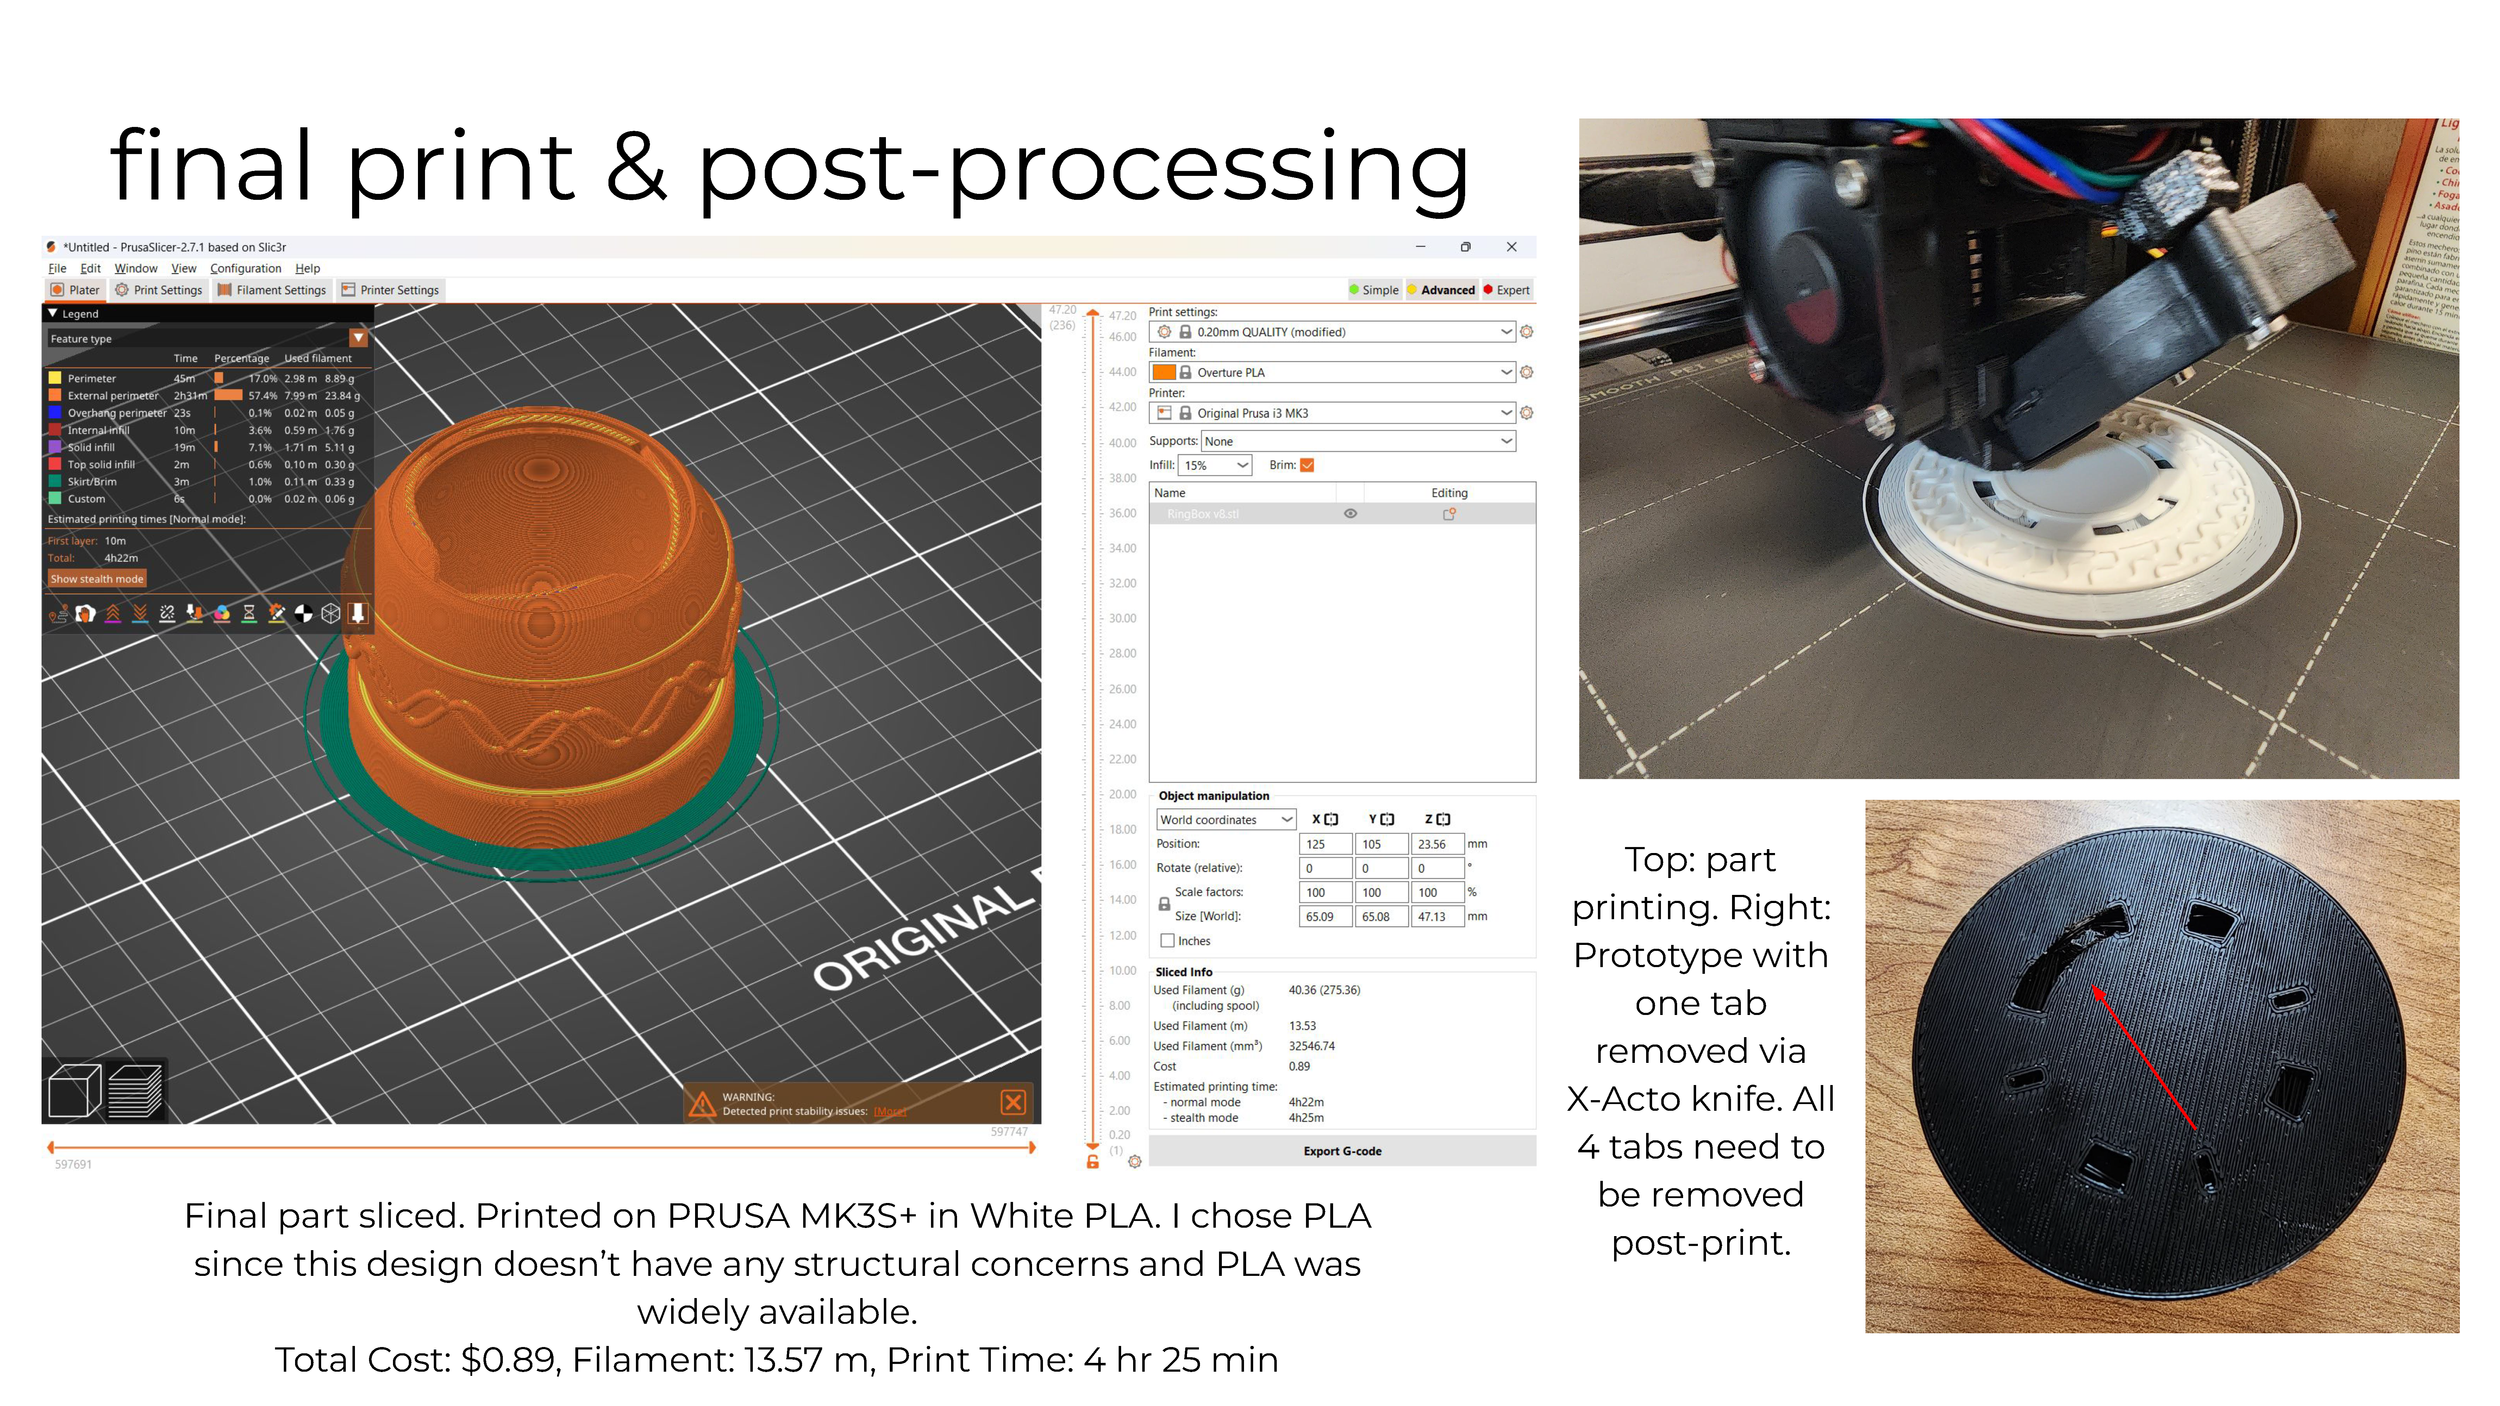Click edit icon for RingBox v8.stl
2500x1406 pixels.
click(x=1448, y=514)
